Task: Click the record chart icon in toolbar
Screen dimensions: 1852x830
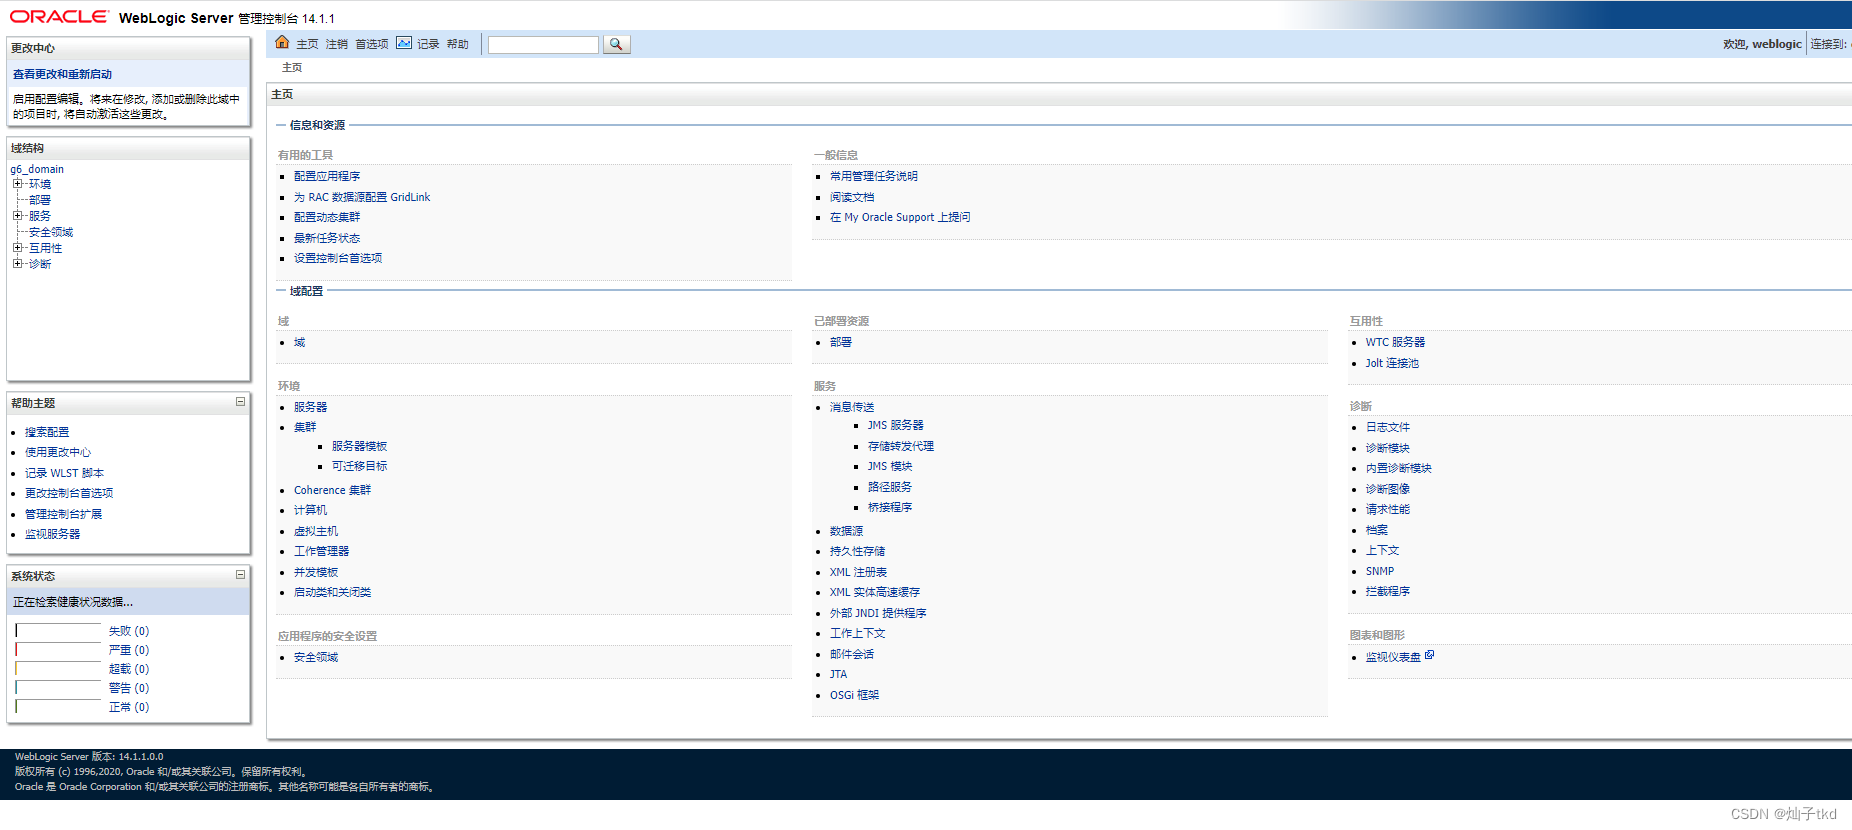Action: [x=404, y=43]
